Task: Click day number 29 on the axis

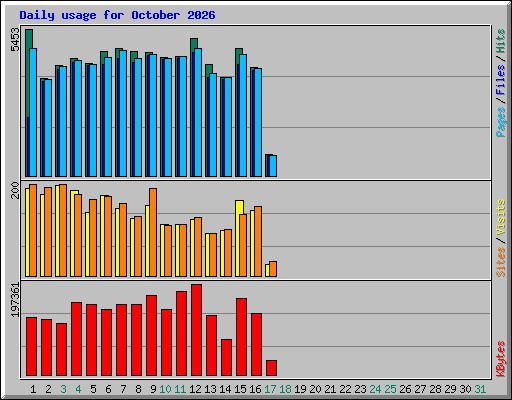Action: pyautogui.click(x=450, y=389)
